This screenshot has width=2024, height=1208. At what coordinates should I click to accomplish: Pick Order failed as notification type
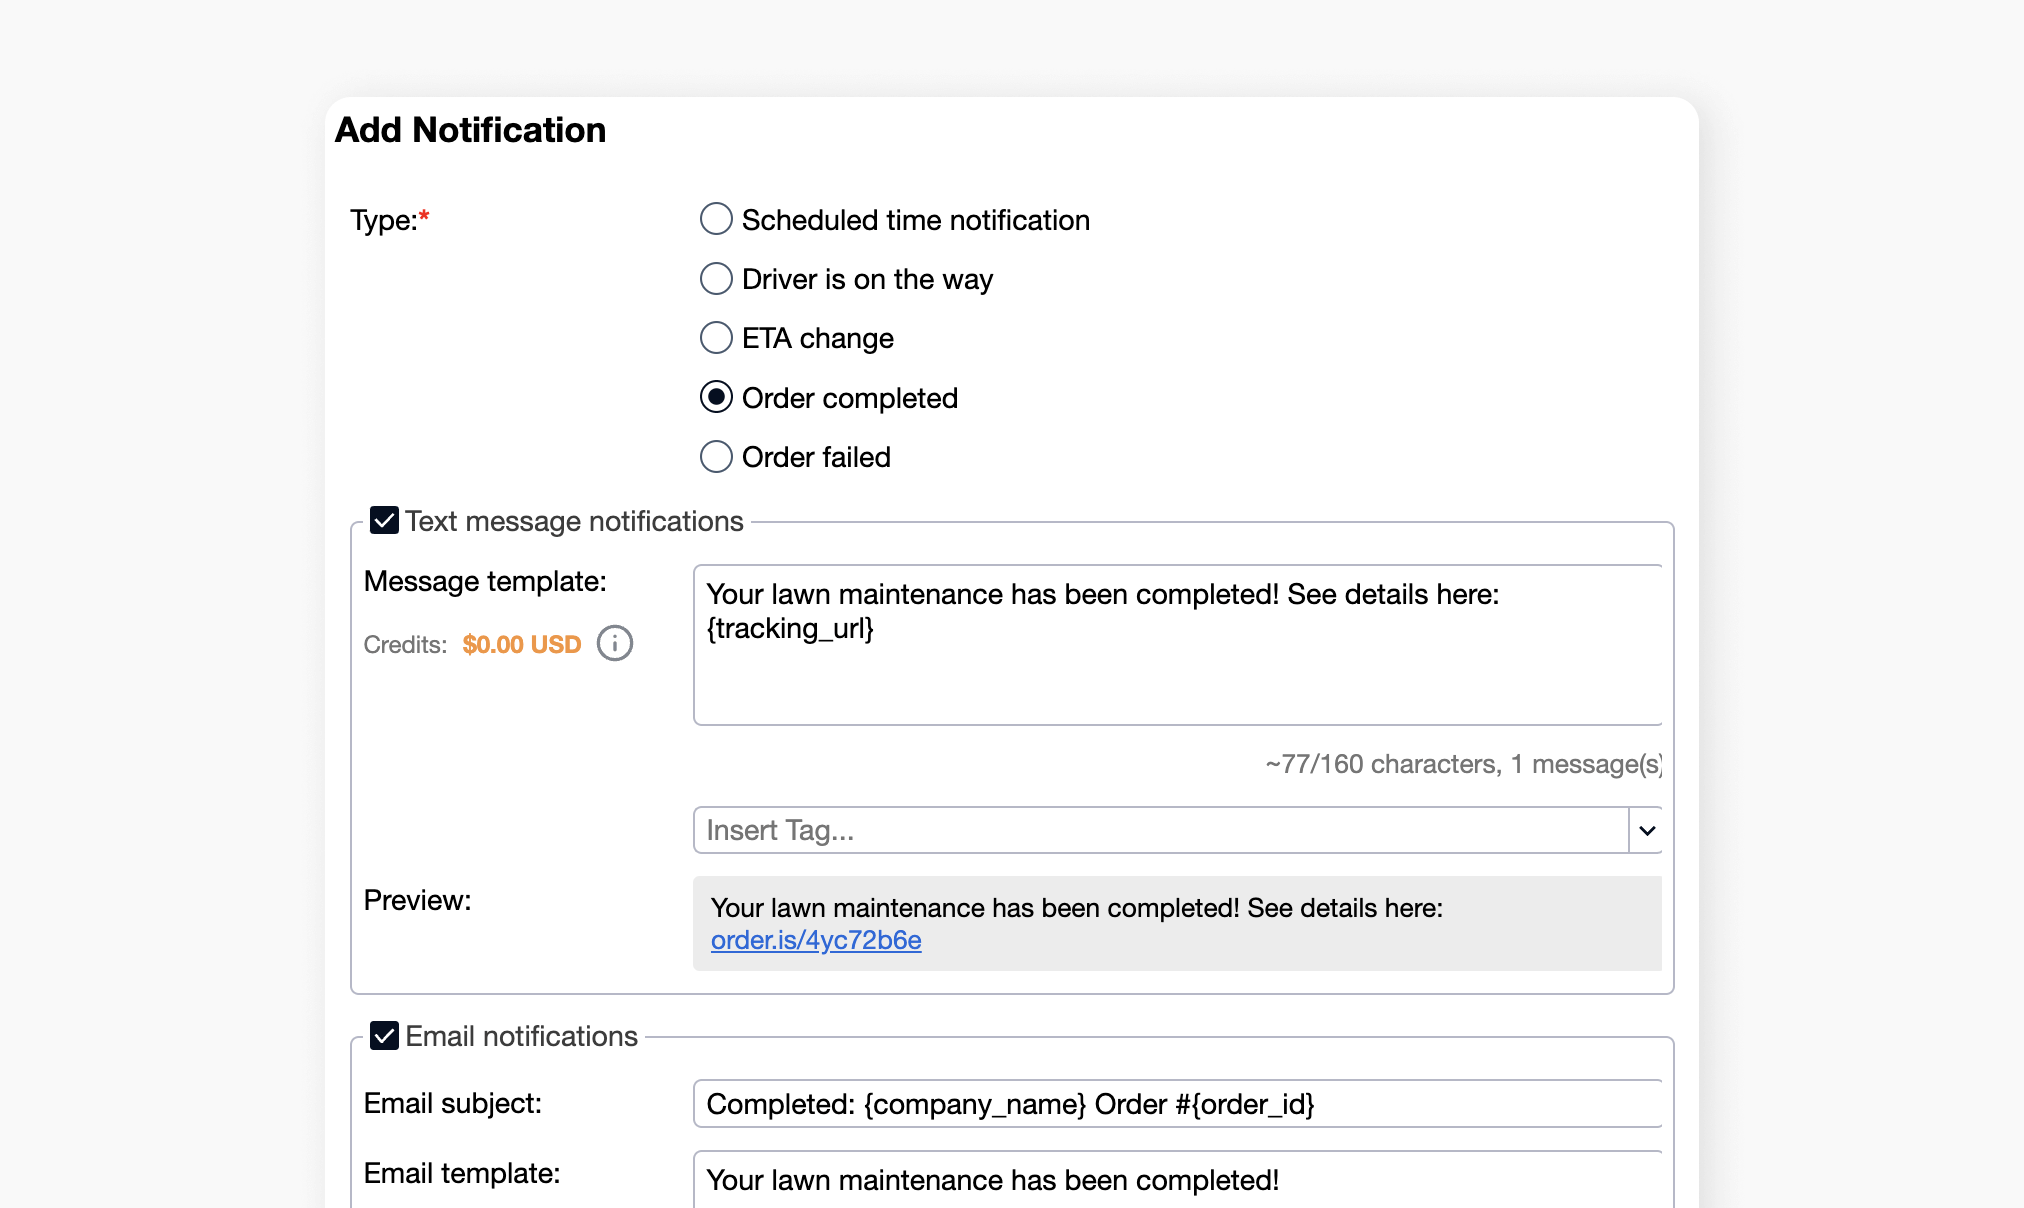716,456
